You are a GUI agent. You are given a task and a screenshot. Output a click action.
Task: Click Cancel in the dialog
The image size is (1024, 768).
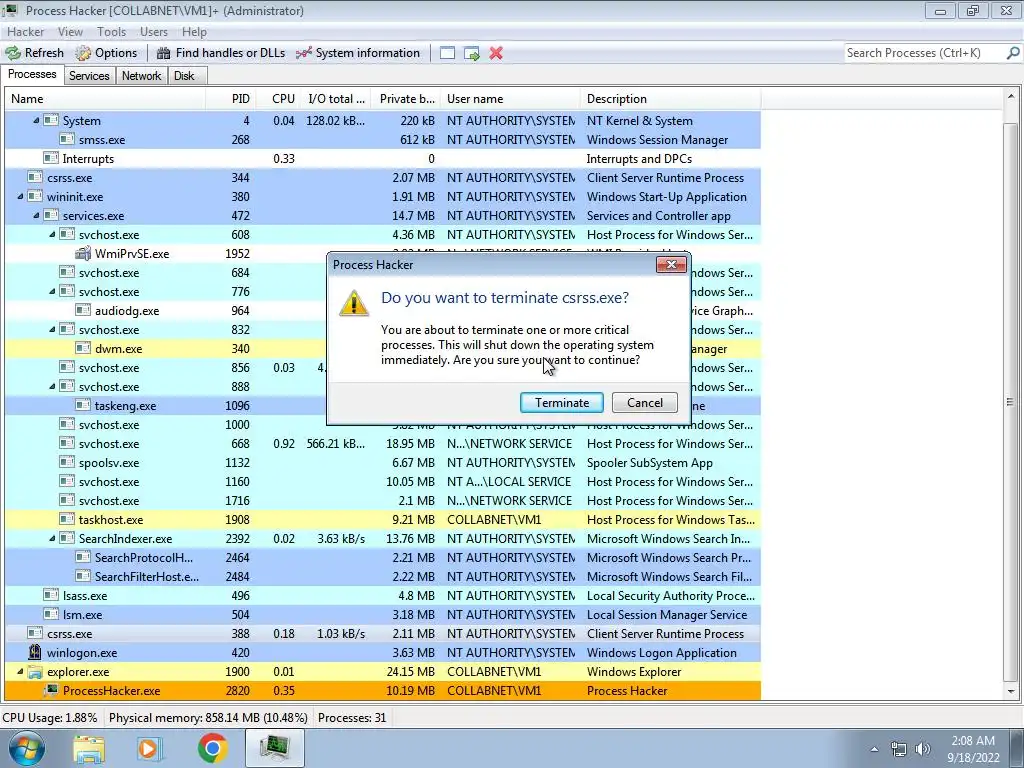coord(645,402)
